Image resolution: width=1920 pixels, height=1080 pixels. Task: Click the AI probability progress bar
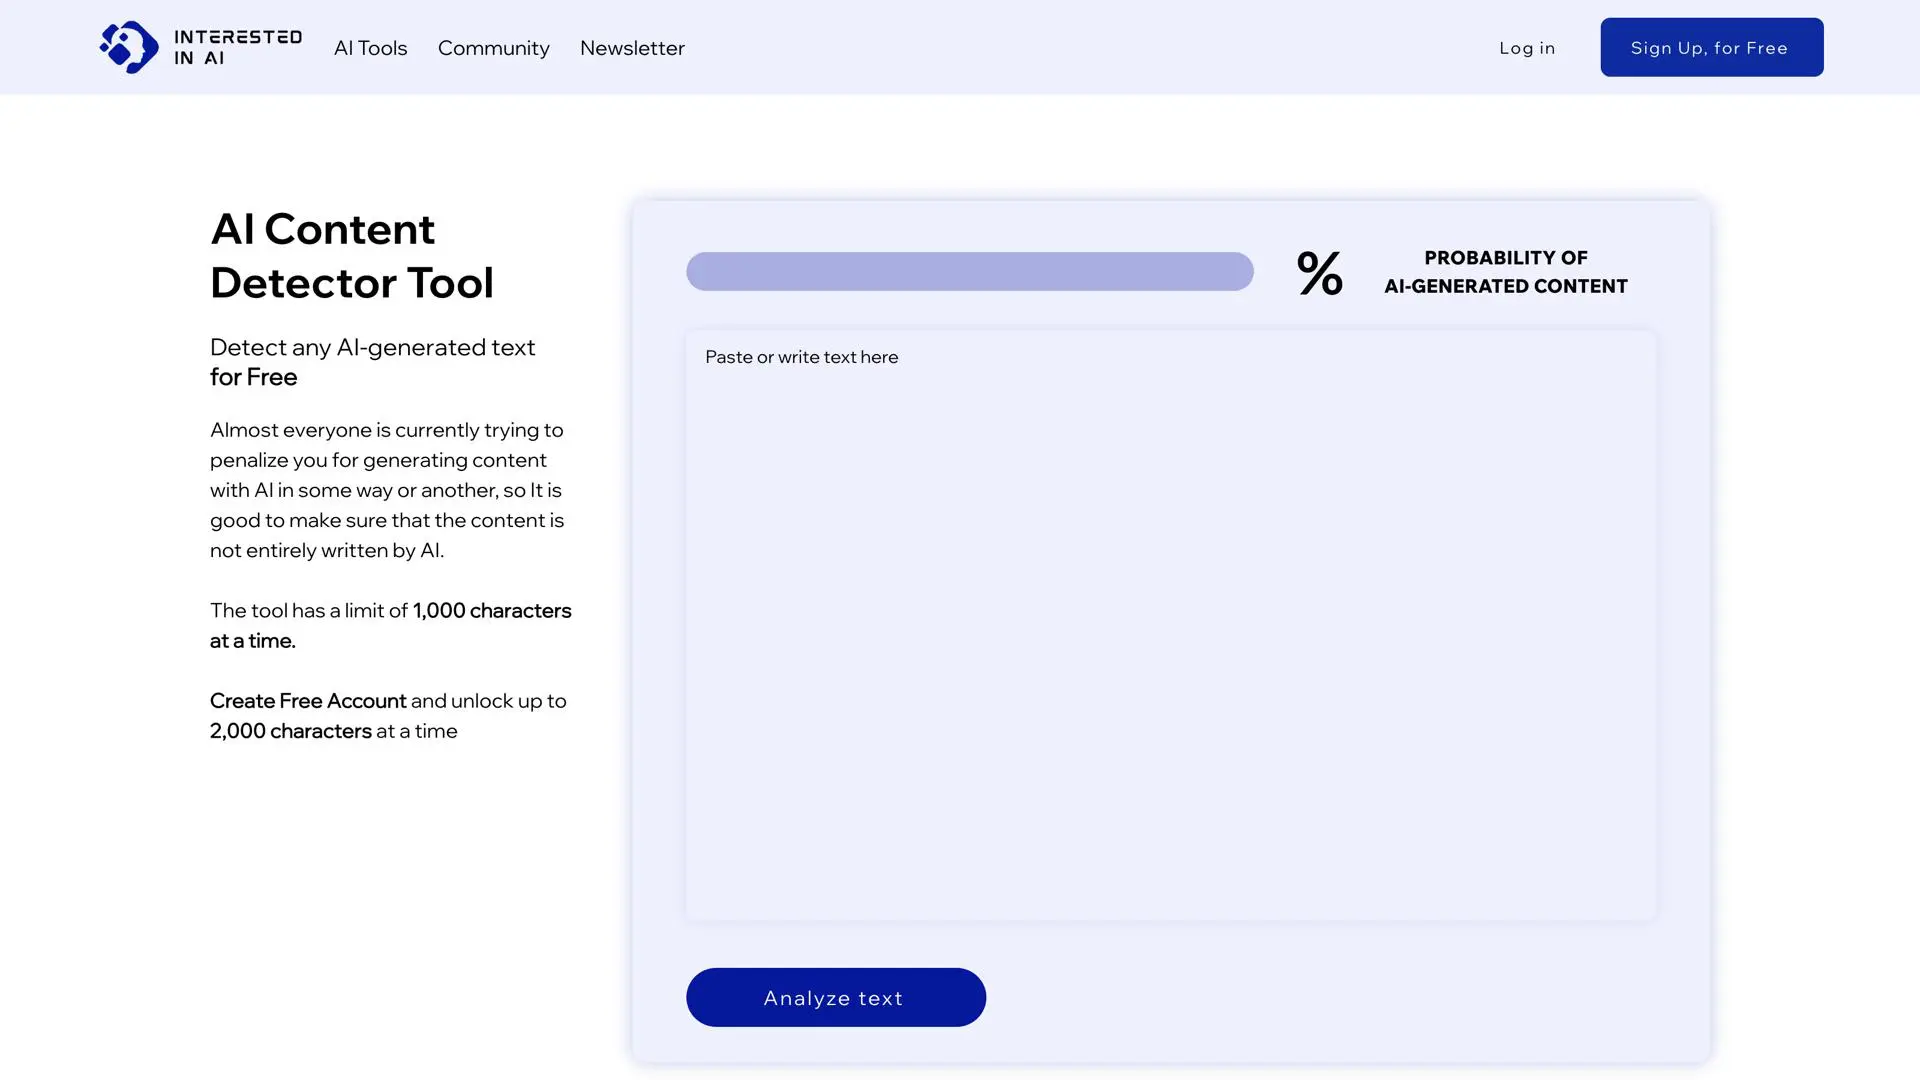[x=969, y=271]
